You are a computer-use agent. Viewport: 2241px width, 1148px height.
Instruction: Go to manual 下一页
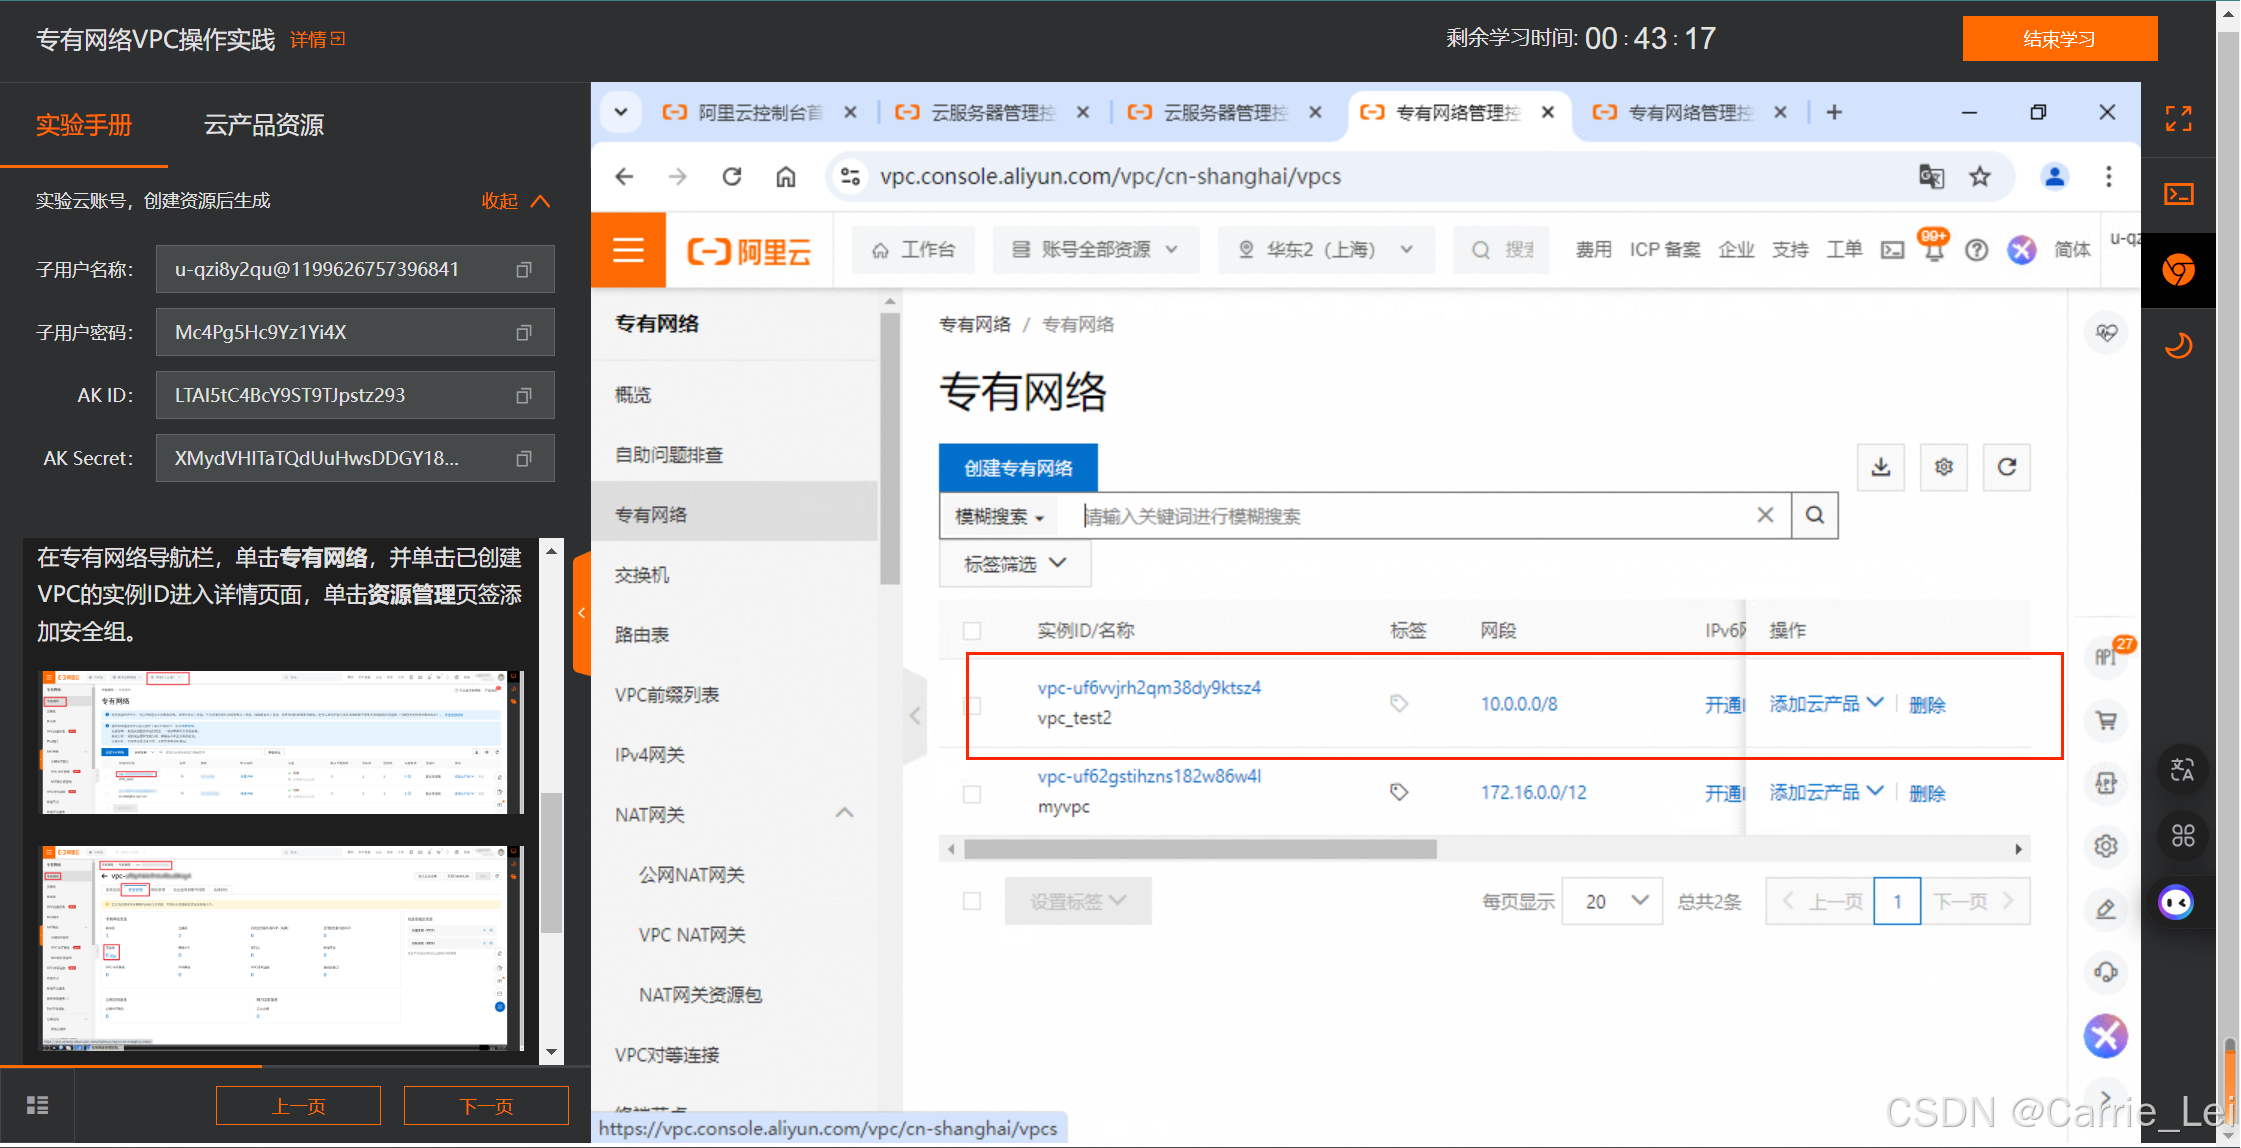tap(486, 1106)
